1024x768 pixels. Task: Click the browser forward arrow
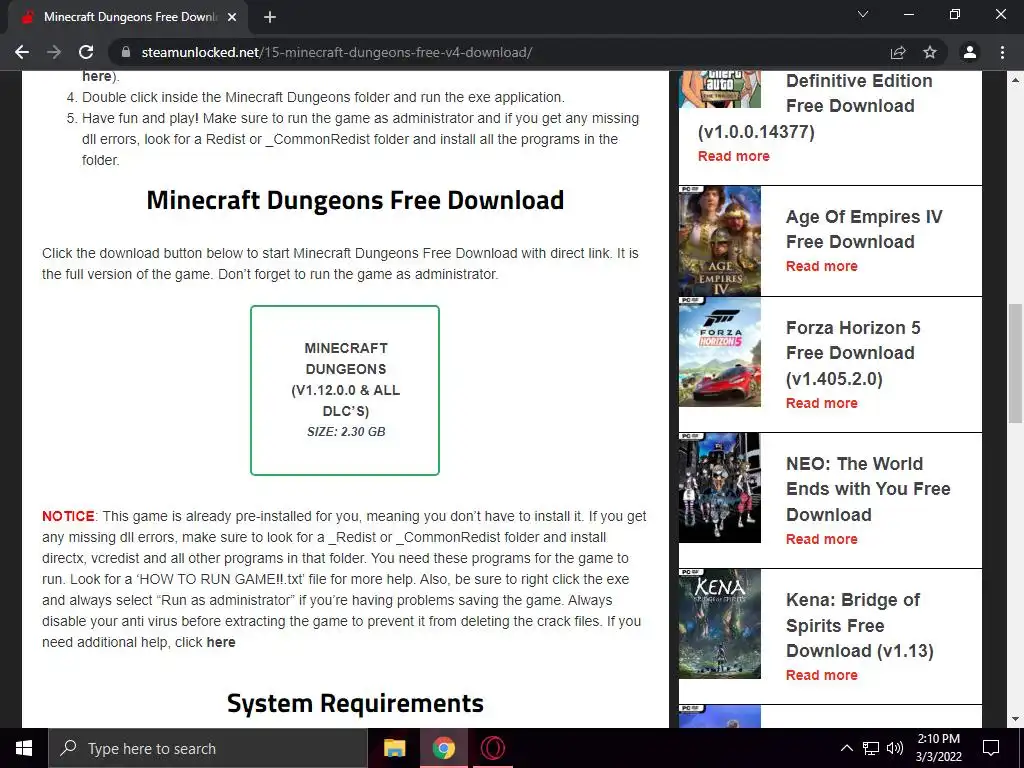54,52
